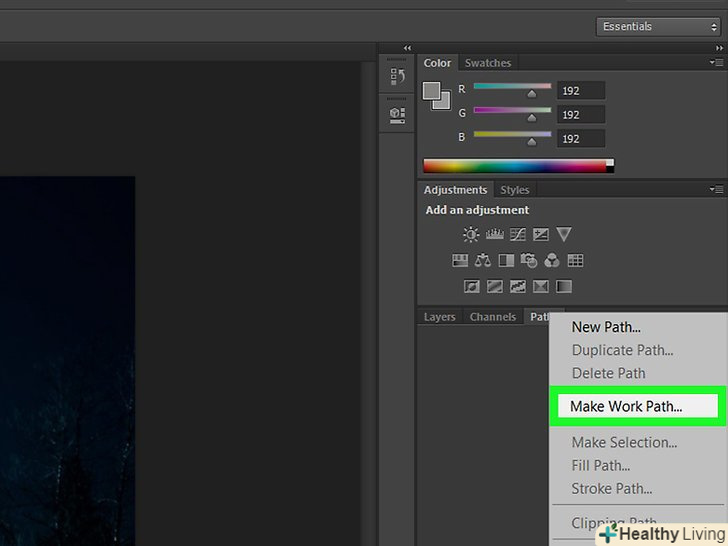Switch to the Swatches tab
This screenshot has width=728, height=546.
(487, 63)
